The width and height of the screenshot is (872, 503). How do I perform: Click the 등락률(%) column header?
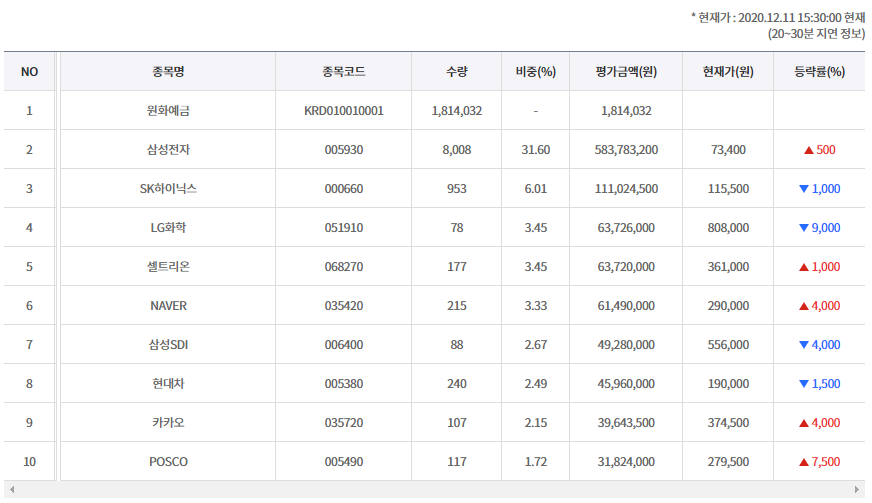coord(819,72)
